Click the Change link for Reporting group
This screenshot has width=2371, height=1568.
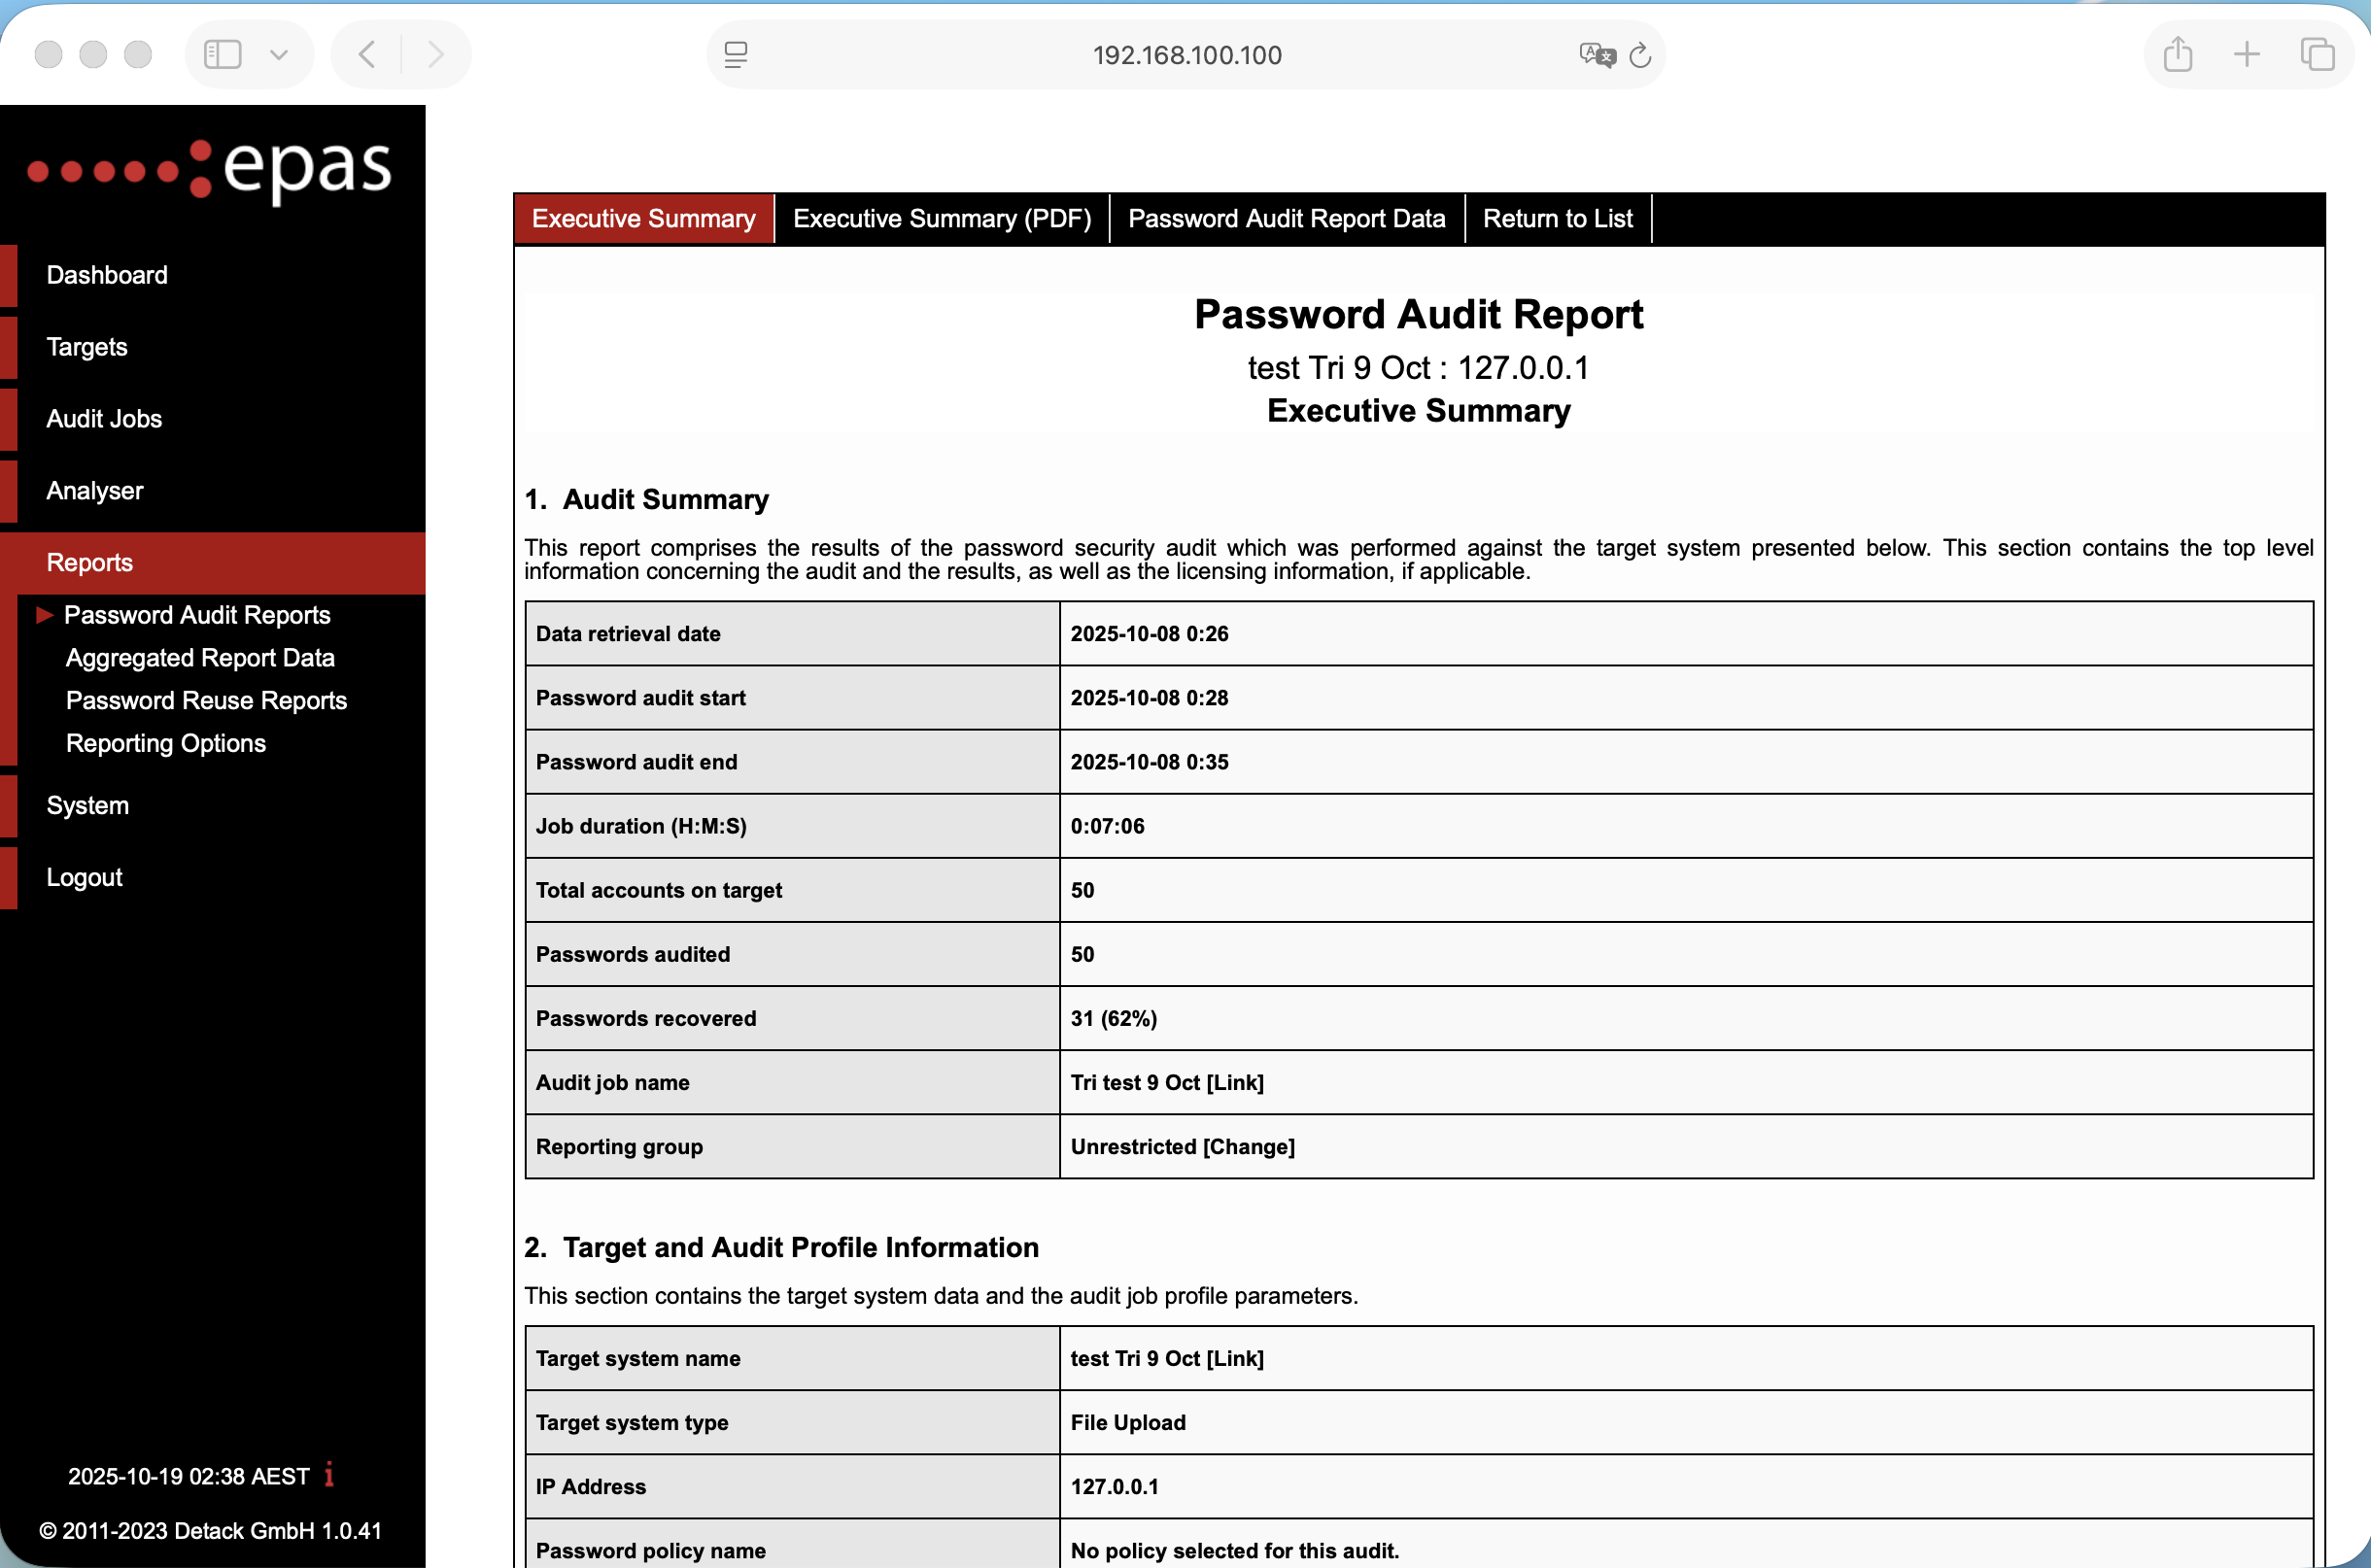(1248, 1146)
